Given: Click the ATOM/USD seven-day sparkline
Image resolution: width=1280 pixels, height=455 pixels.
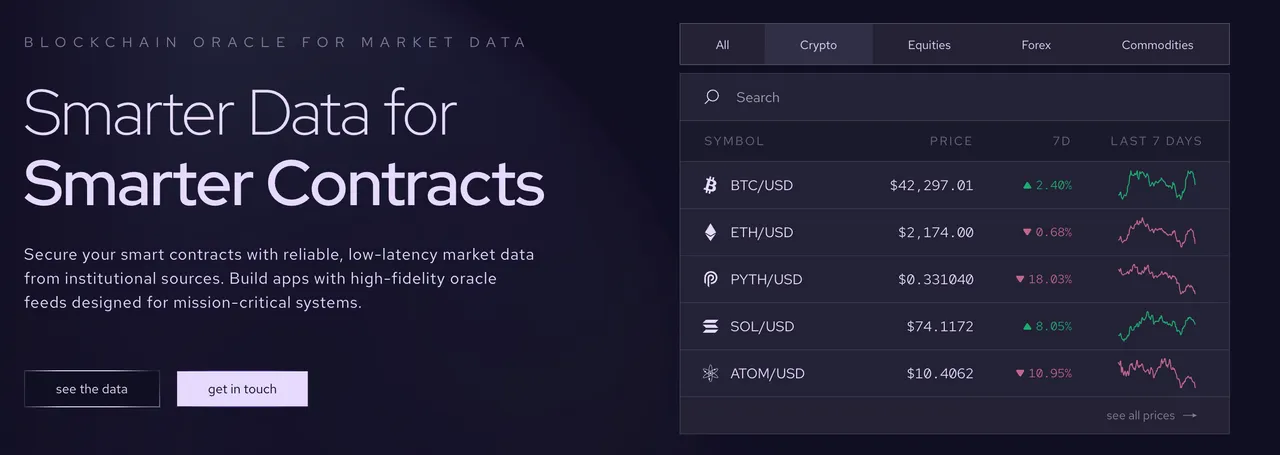Looking at the screenshot, I should pos(1156,373).
